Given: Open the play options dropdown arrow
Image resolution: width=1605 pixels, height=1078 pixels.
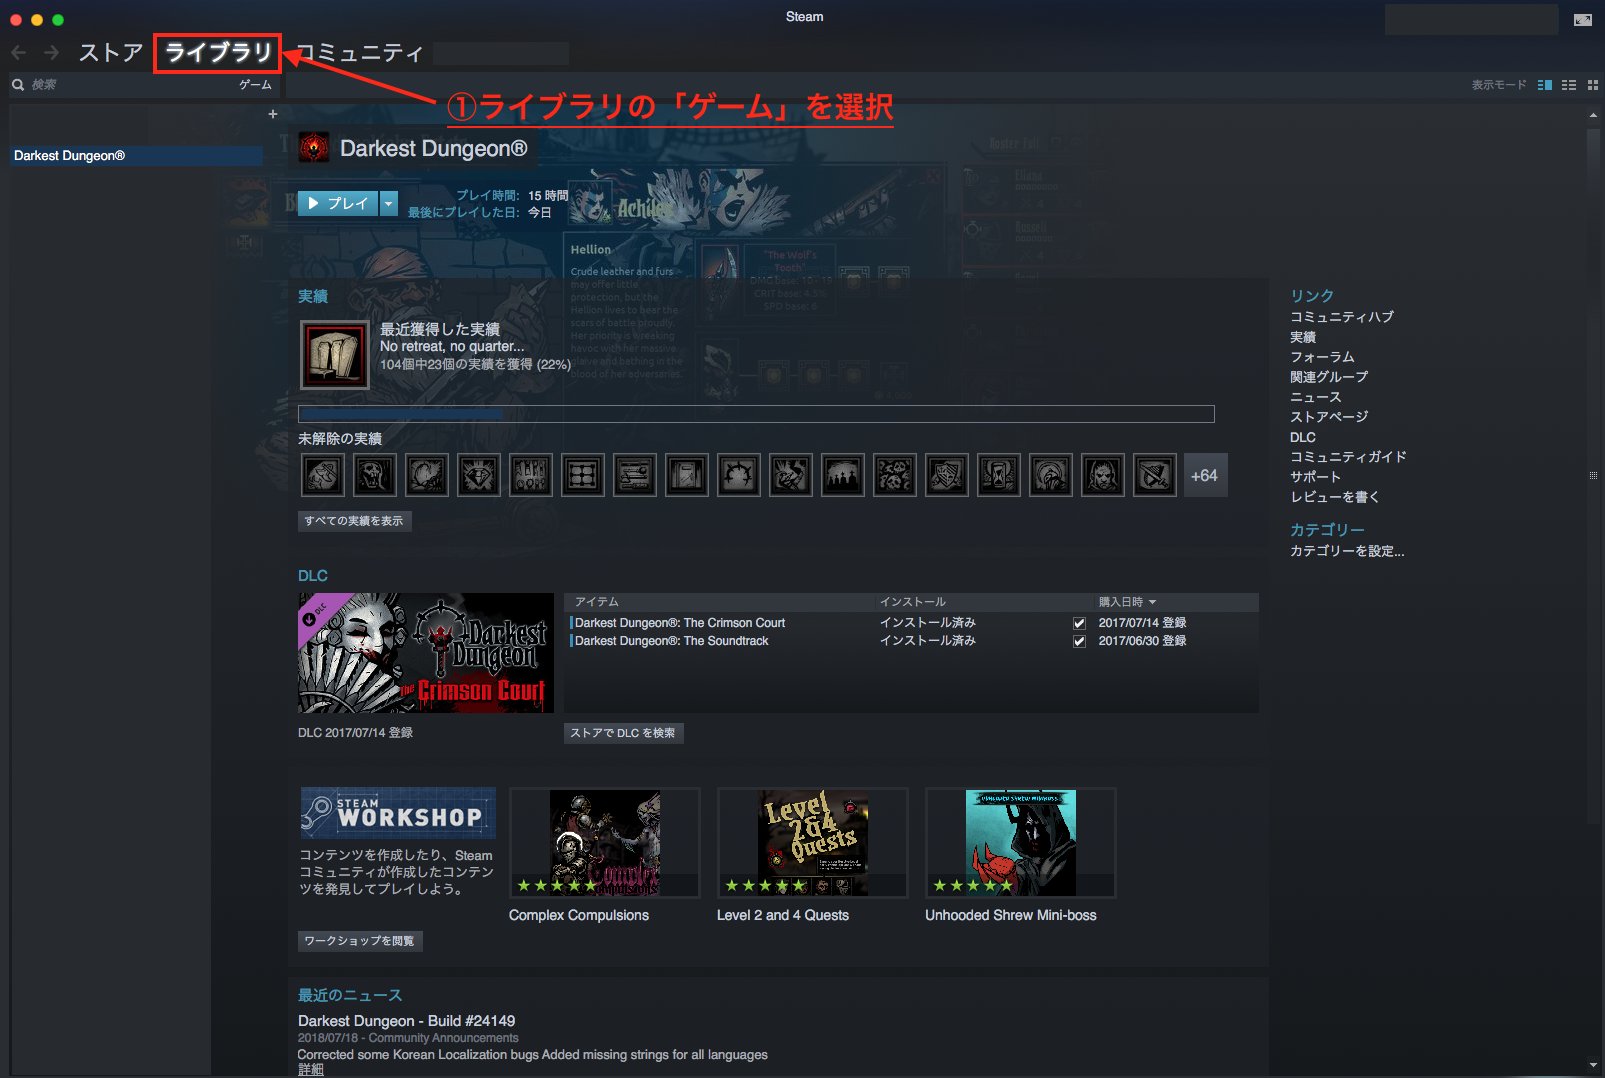Looking at the screenshot, I should [389, 204].
